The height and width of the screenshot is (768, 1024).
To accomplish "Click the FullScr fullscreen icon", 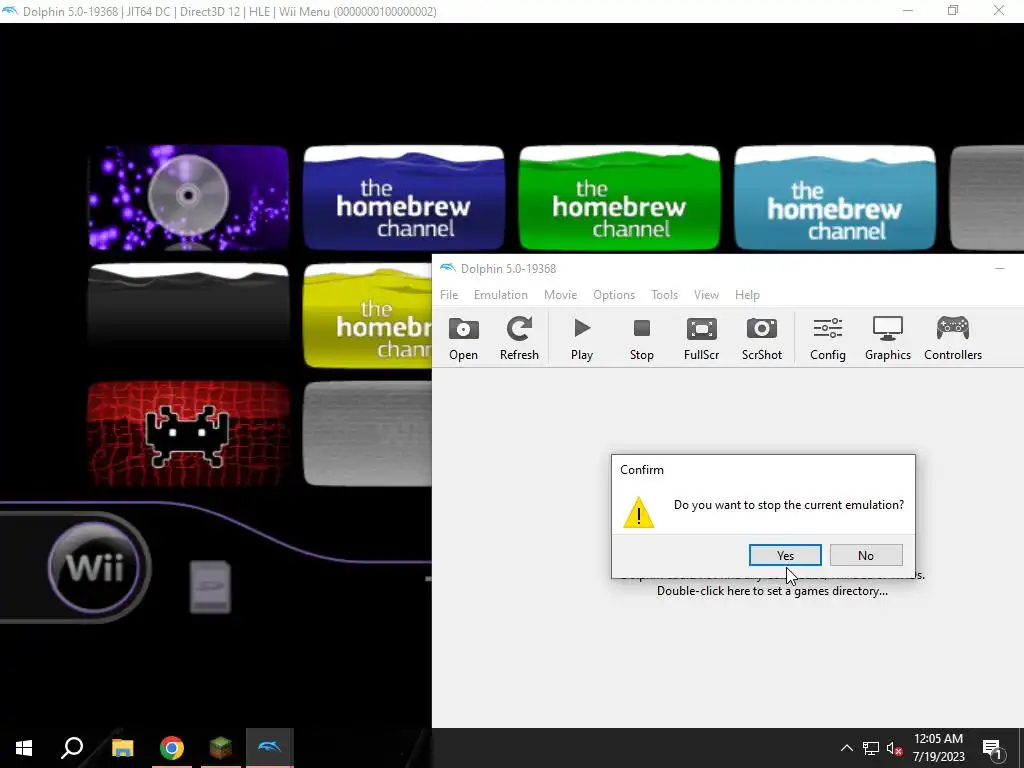I will pos(701,338).
